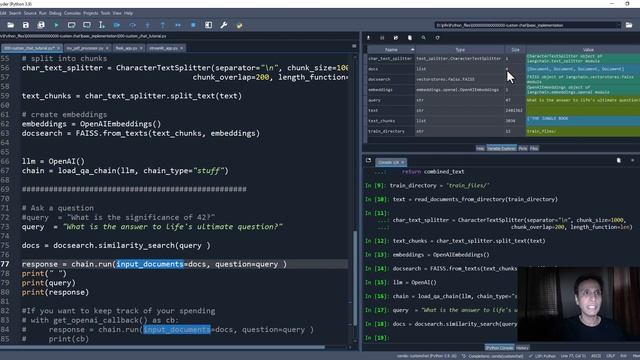The image size is (640, 360).
Task: Click the Save file icon
Action: [x=26, y=25]
